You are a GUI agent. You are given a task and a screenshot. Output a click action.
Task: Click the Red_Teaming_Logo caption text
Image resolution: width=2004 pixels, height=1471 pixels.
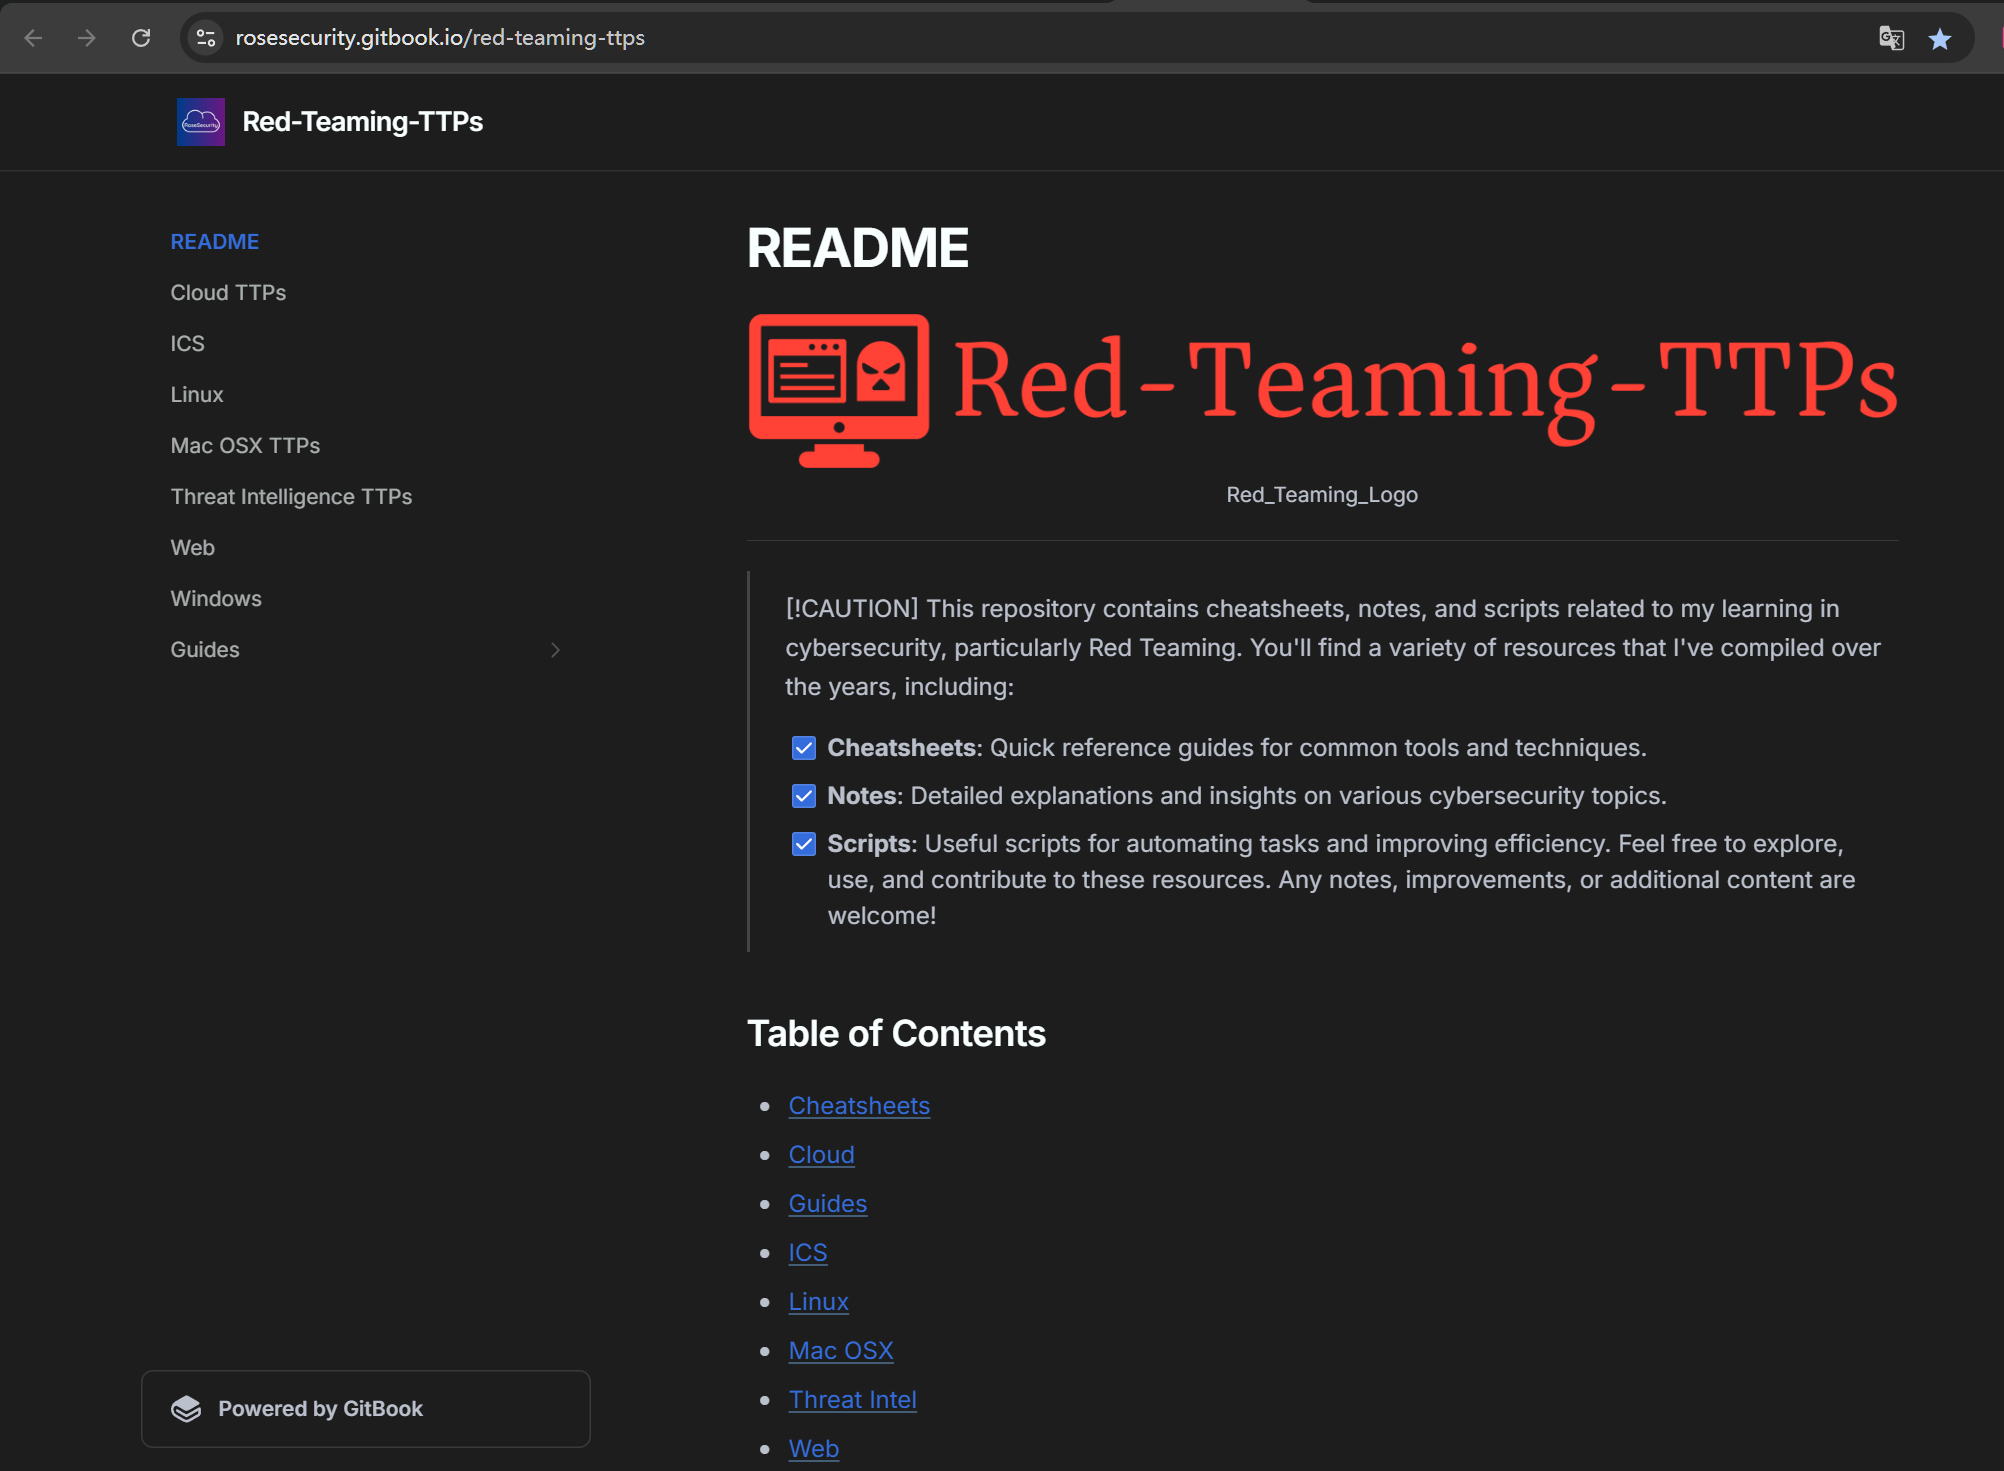(x=1322, y=495)
